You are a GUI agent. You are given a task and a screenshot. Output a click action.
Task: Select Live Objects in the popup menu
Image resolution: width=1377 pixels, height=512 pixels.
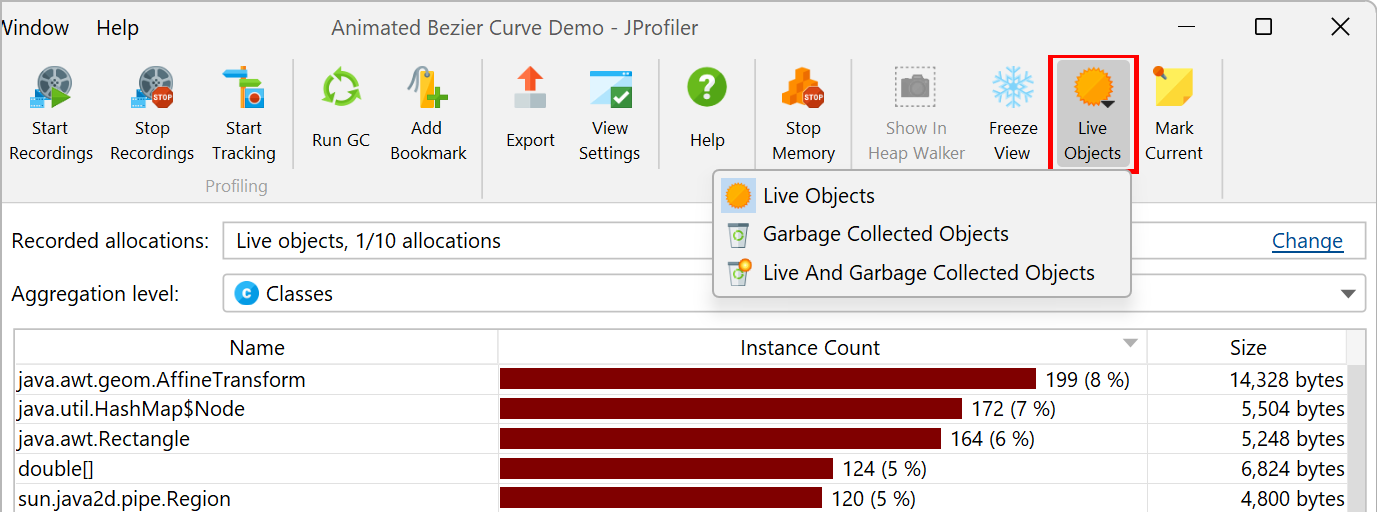tap(921, 196)
